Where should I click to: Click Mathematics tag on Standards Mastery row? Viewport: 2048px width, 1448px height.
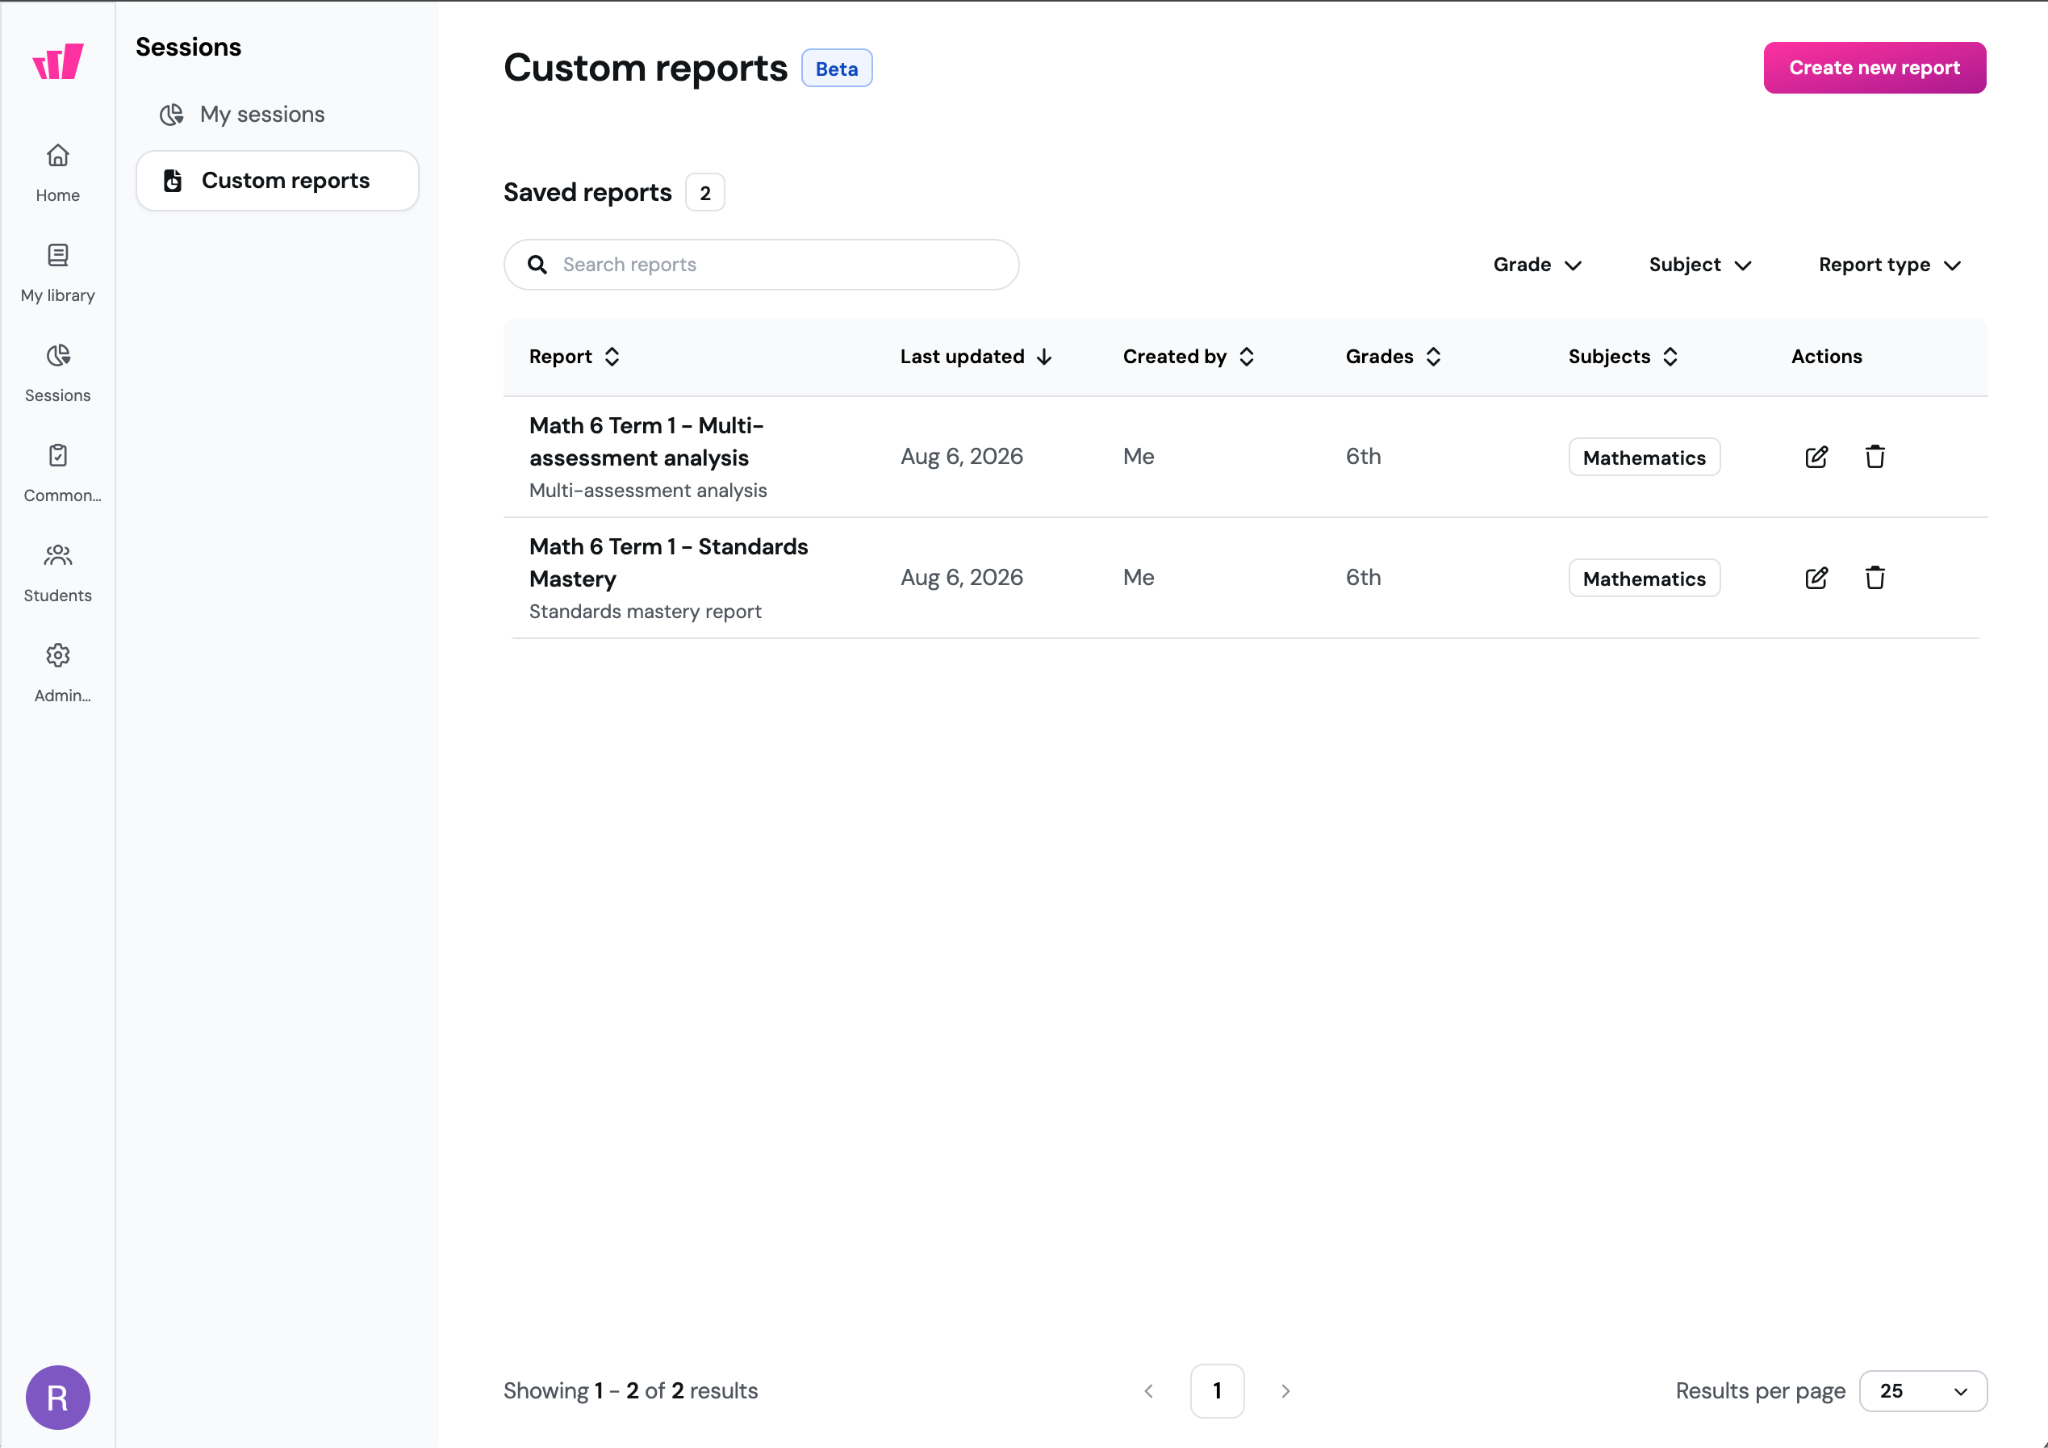point(1644,578)
